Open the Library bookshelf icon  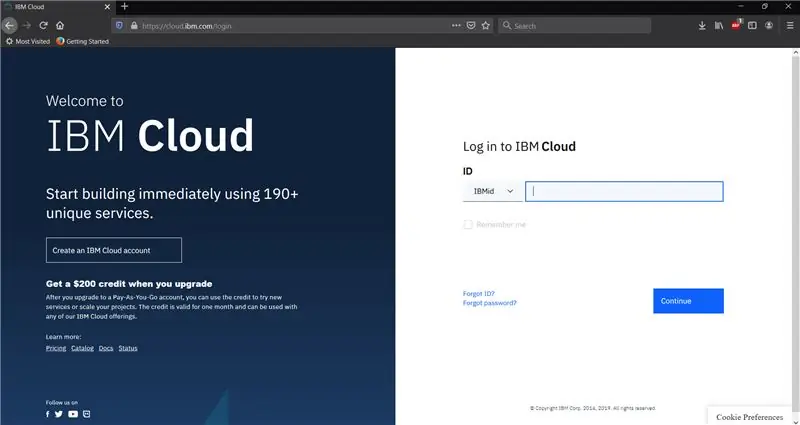[719, 26]
